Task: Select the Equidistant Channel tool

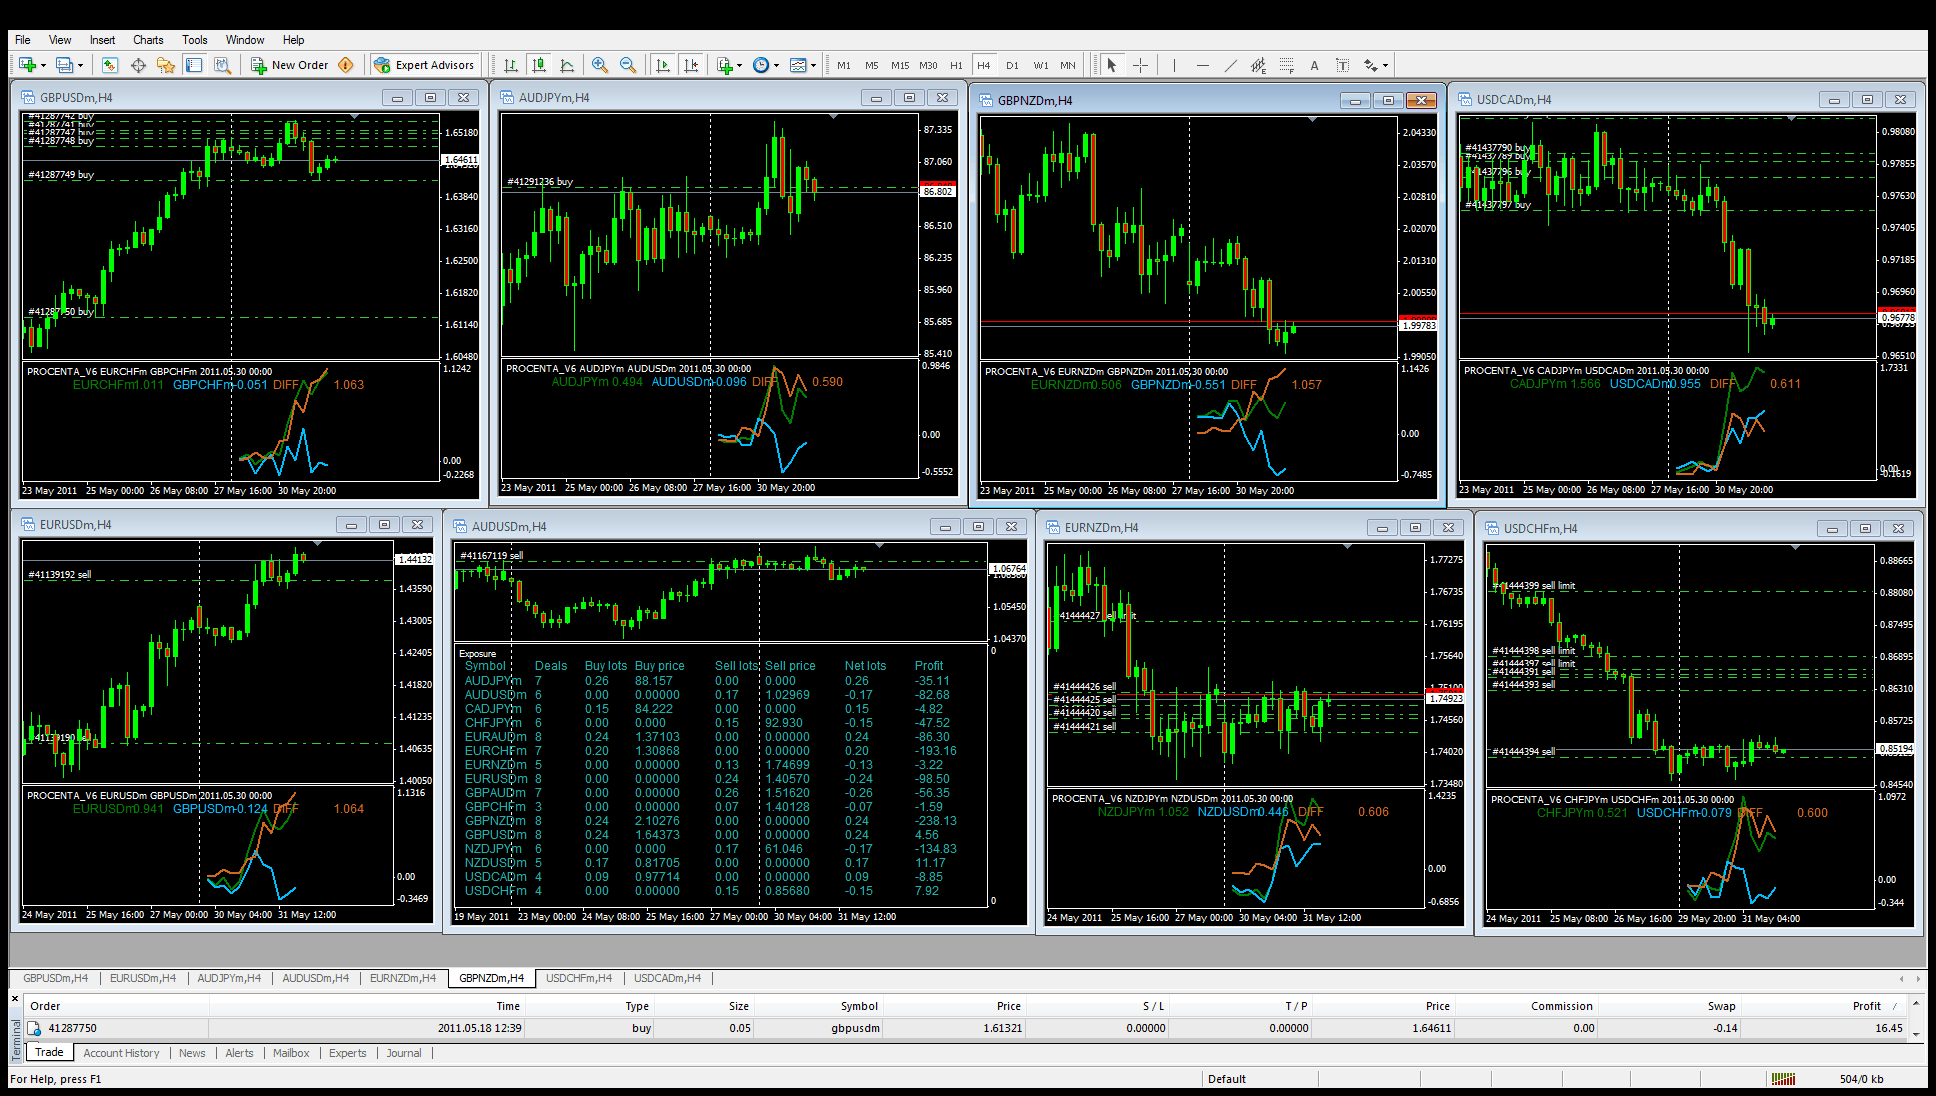Action: (1258, 65)
